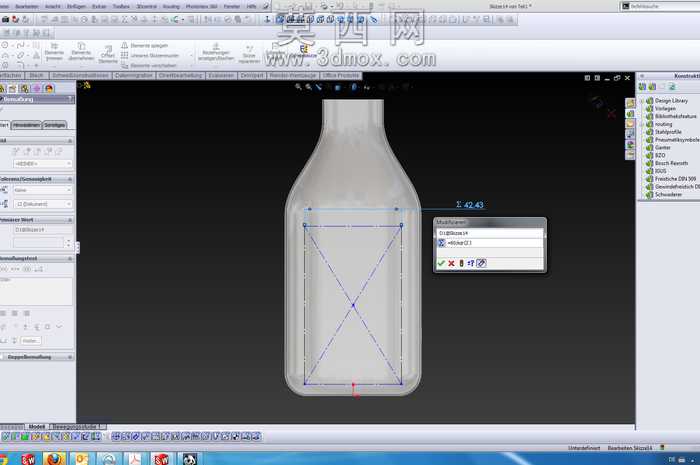Collapse the Toleranz/Genauigkeit section
Screen dimensions: 700x465
[70, 179]
